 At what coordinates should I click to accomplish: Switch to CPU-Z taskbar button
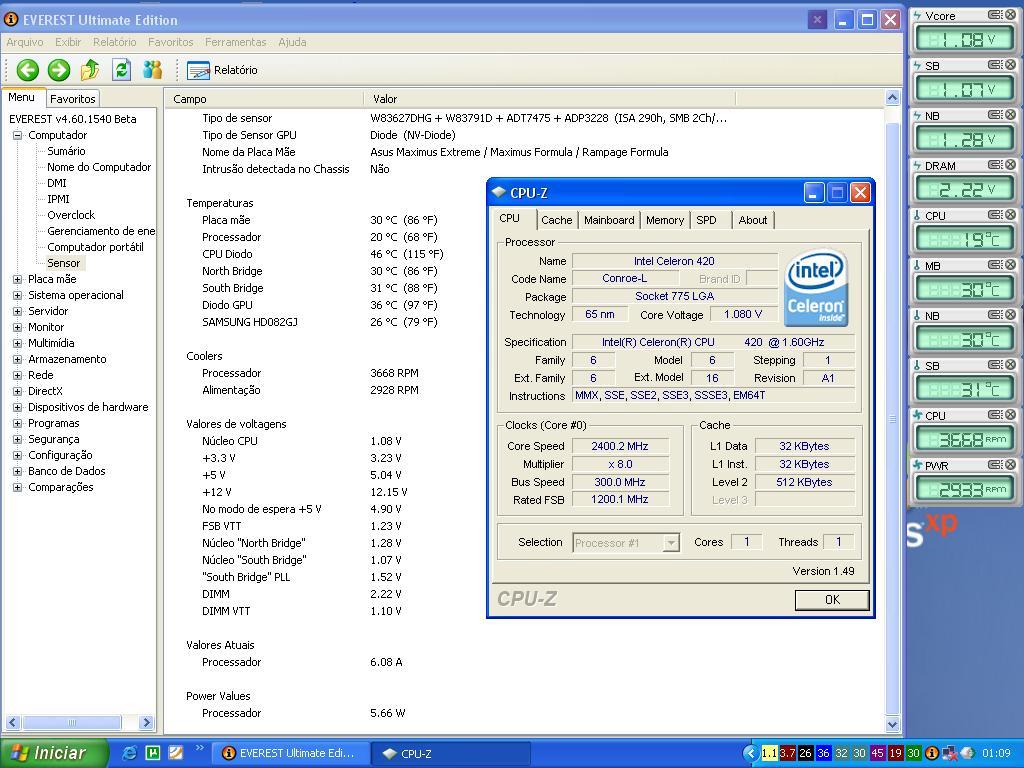click(x=451, y=754)
